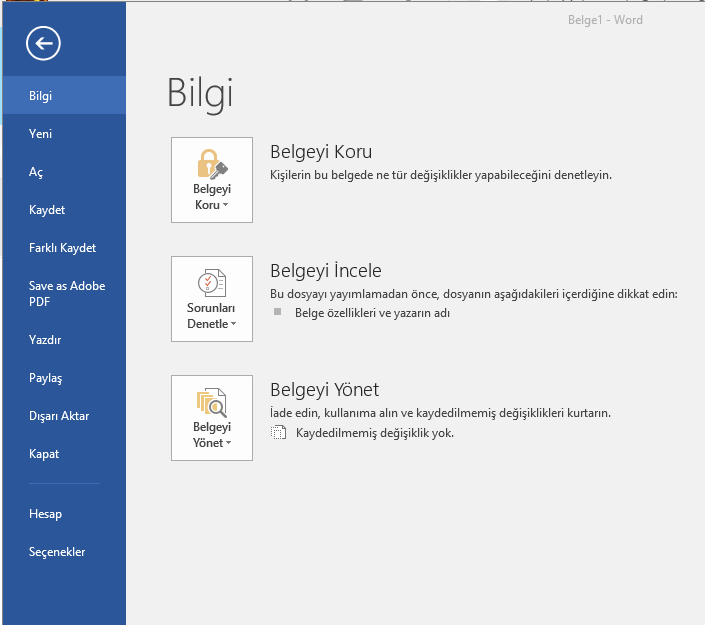
Task: Click the Belgeyi İncele heading text
Action: pyautogui.click(x=326, y=271)
